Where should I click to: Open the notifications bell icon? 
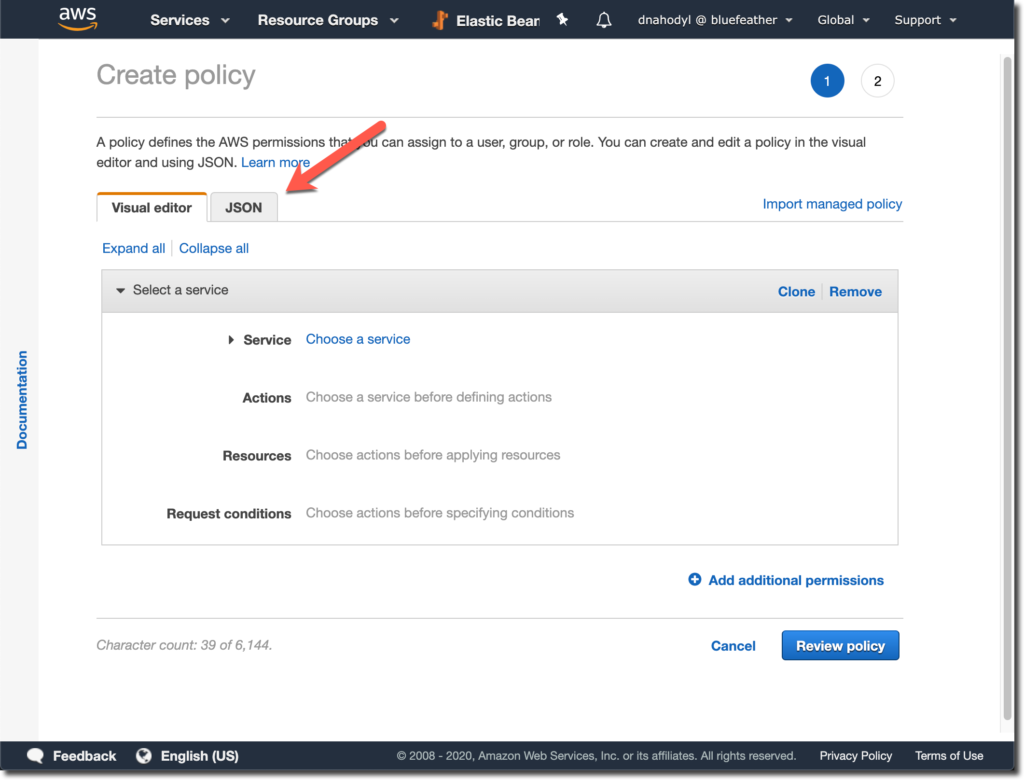click(604, 20)
